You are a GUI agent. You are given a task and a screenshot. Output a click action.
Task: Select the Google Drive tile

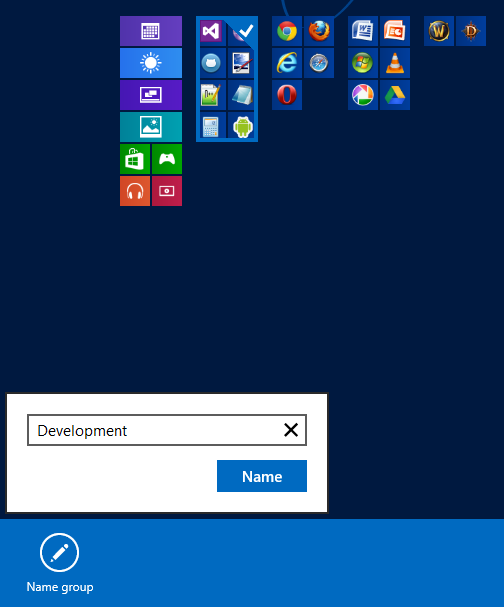tap(395, 95)
